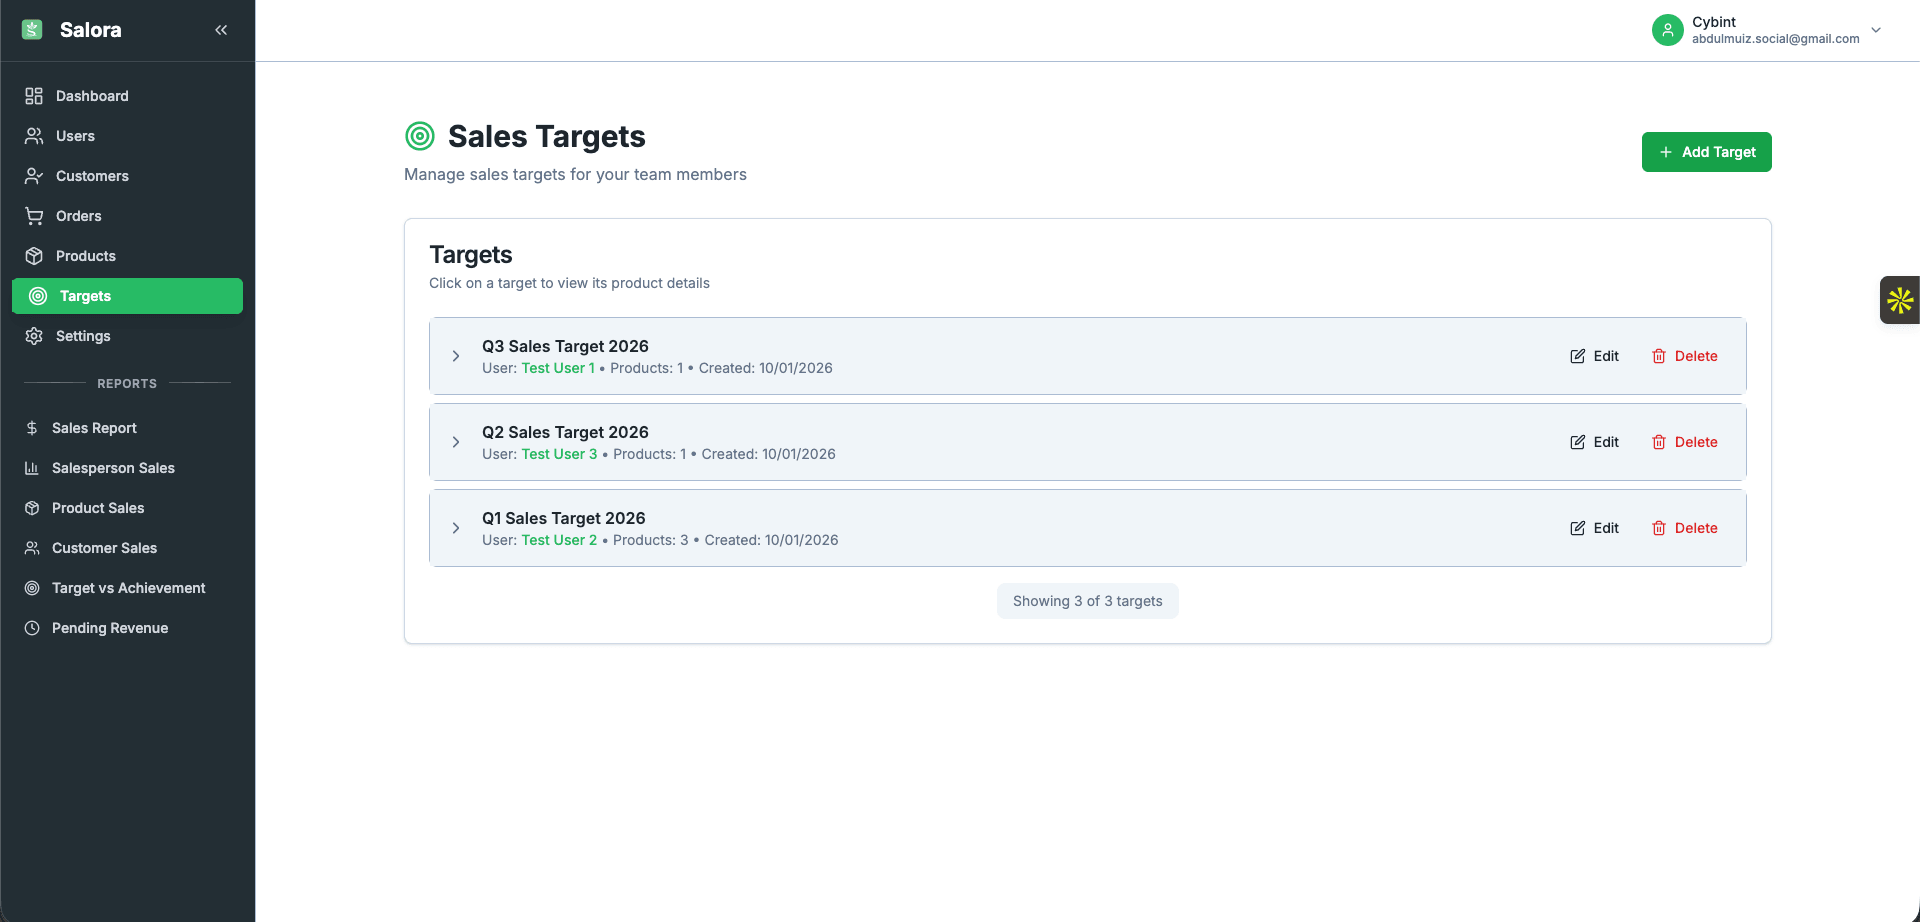
Task: Click the Target vs Achievement icon
Action: coord(33,588)
